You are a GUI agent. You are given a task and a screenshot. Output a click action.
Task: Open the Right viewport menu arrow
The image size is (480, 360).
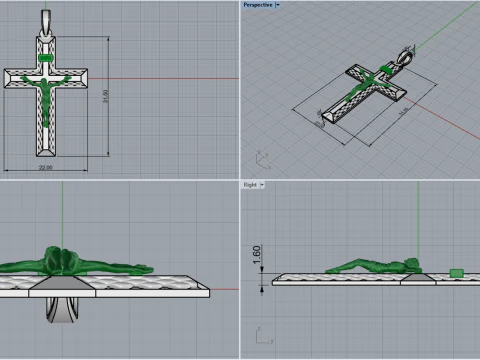tap(262, 185)
